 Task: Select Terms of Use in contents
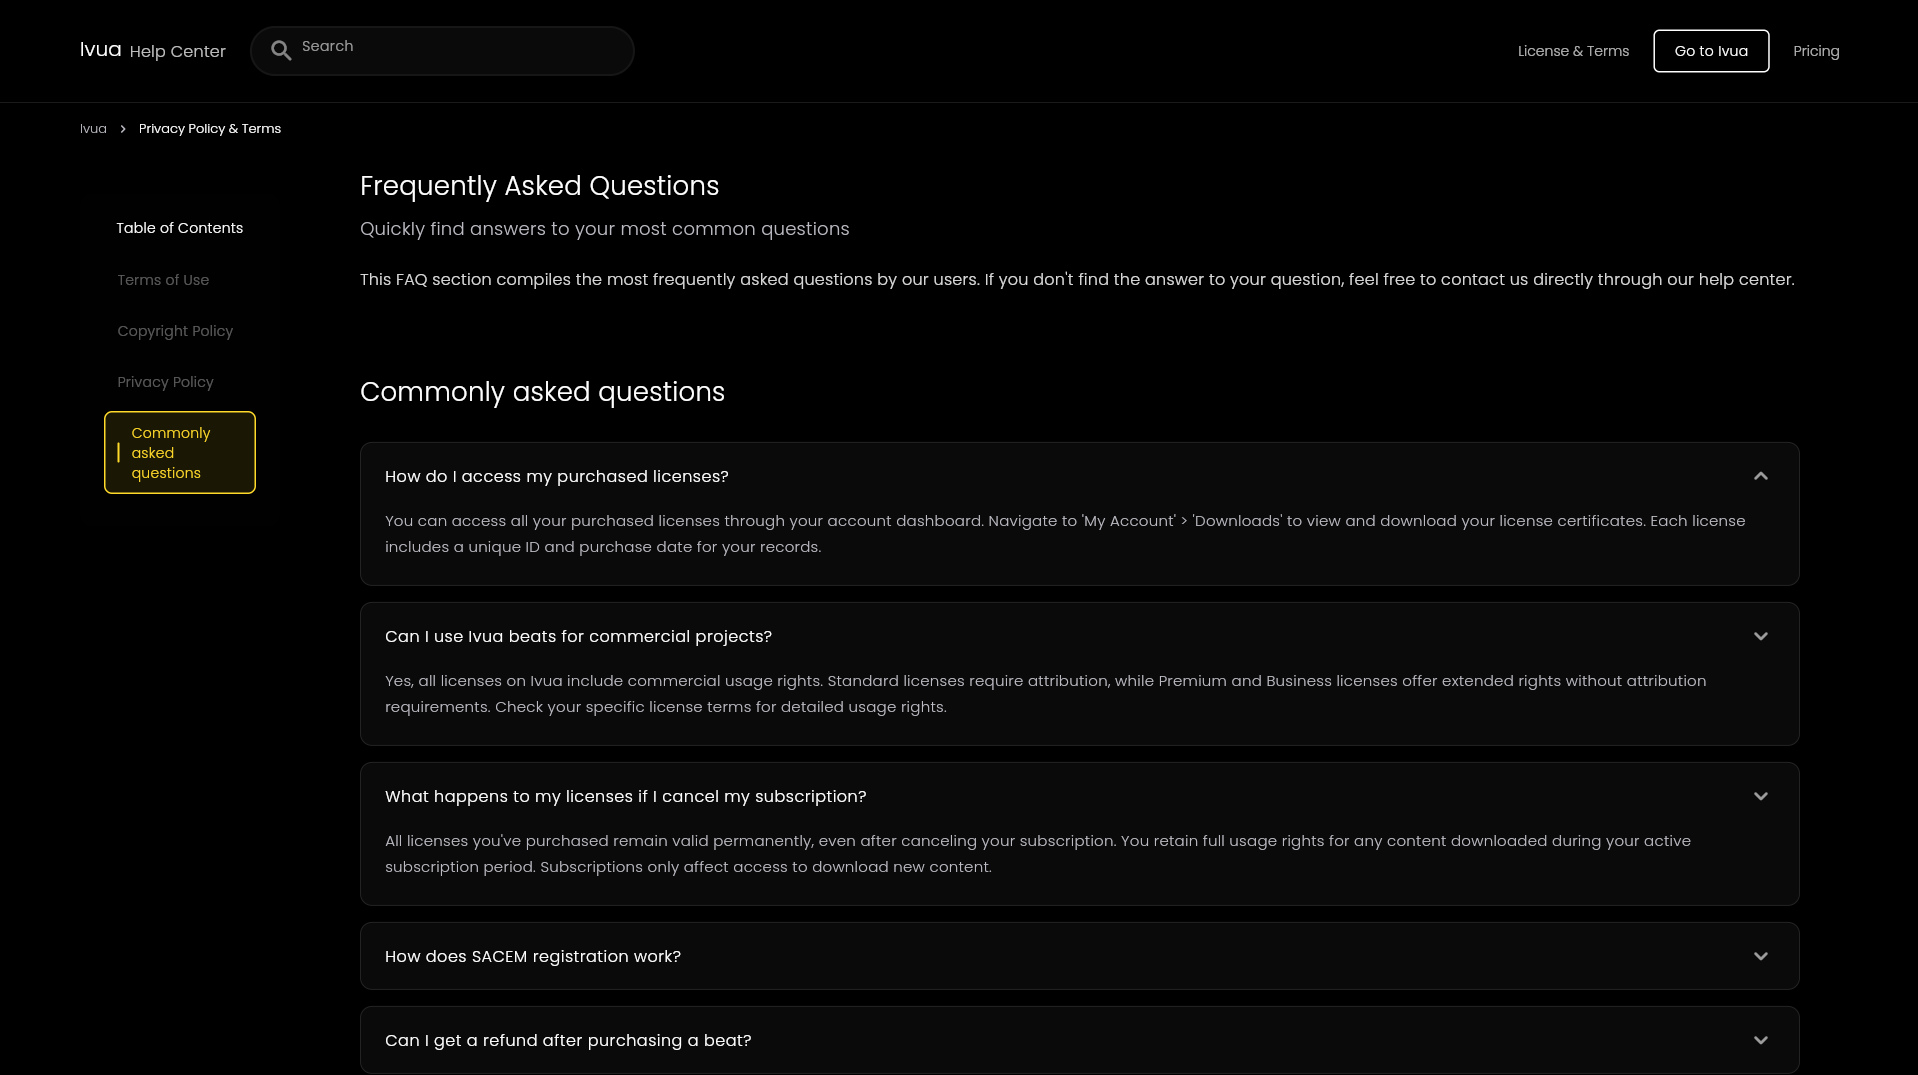point(163,280)
